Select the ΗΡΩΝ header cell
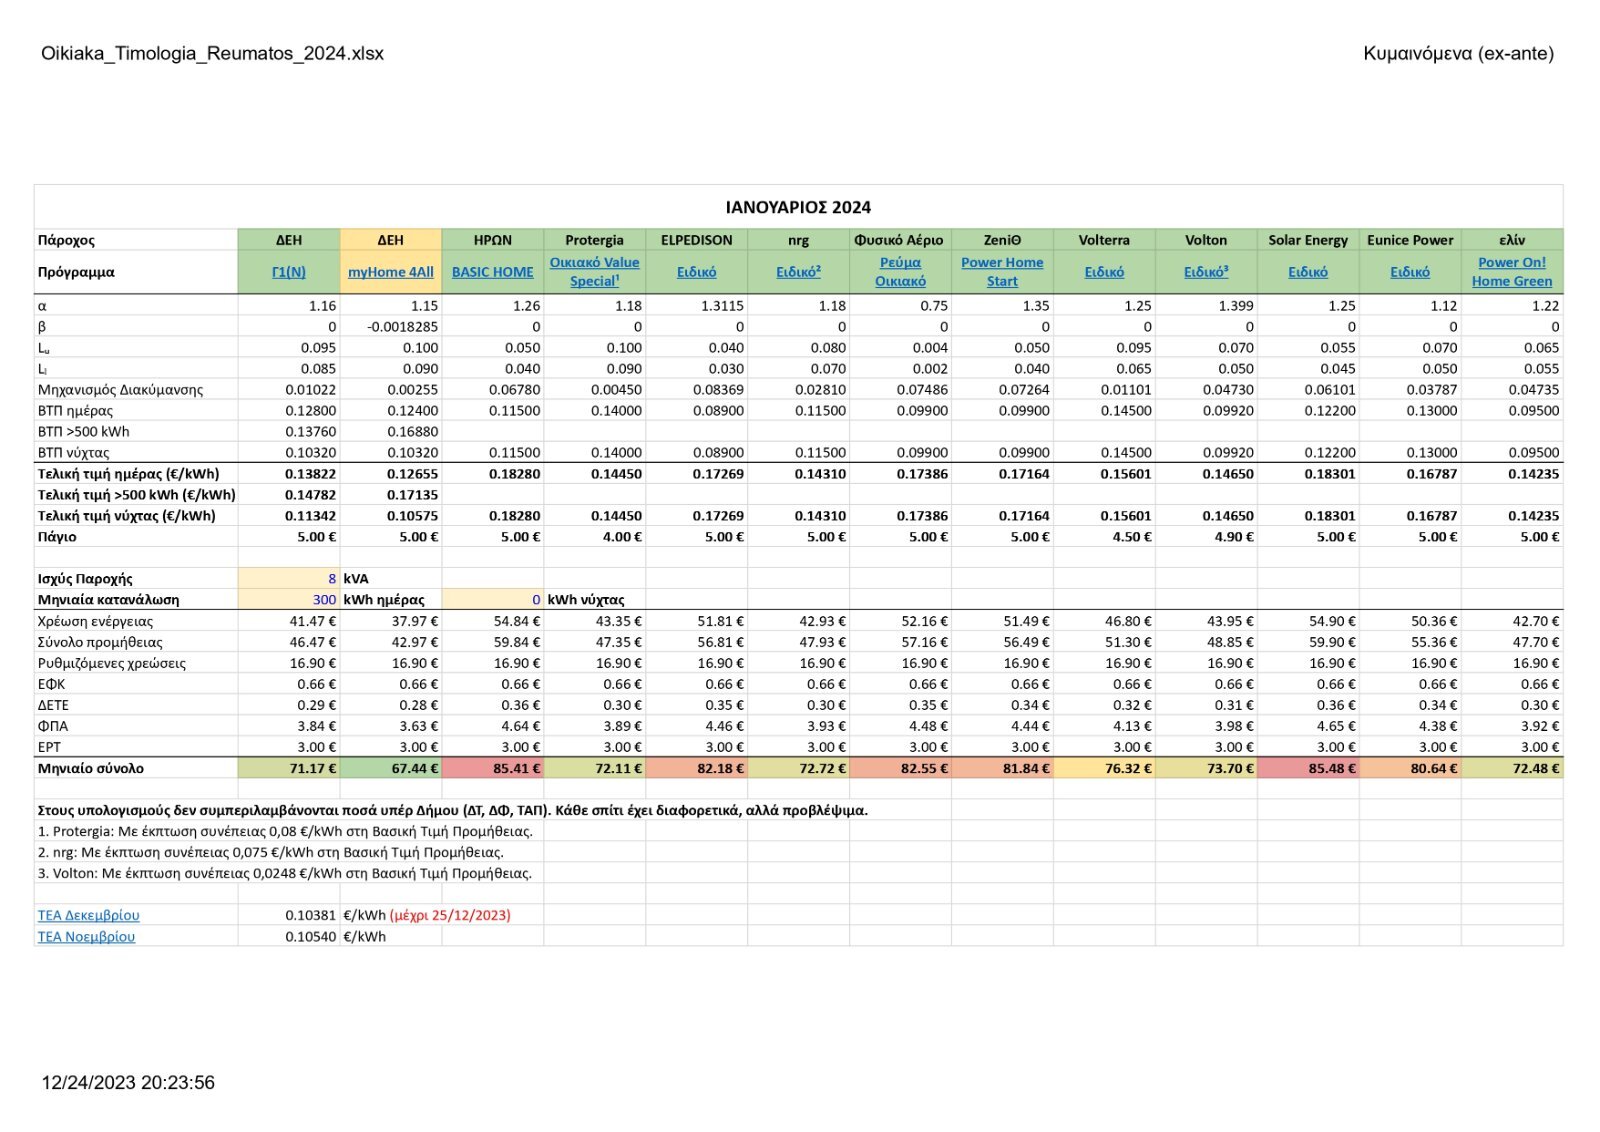 tap(493, 240)
